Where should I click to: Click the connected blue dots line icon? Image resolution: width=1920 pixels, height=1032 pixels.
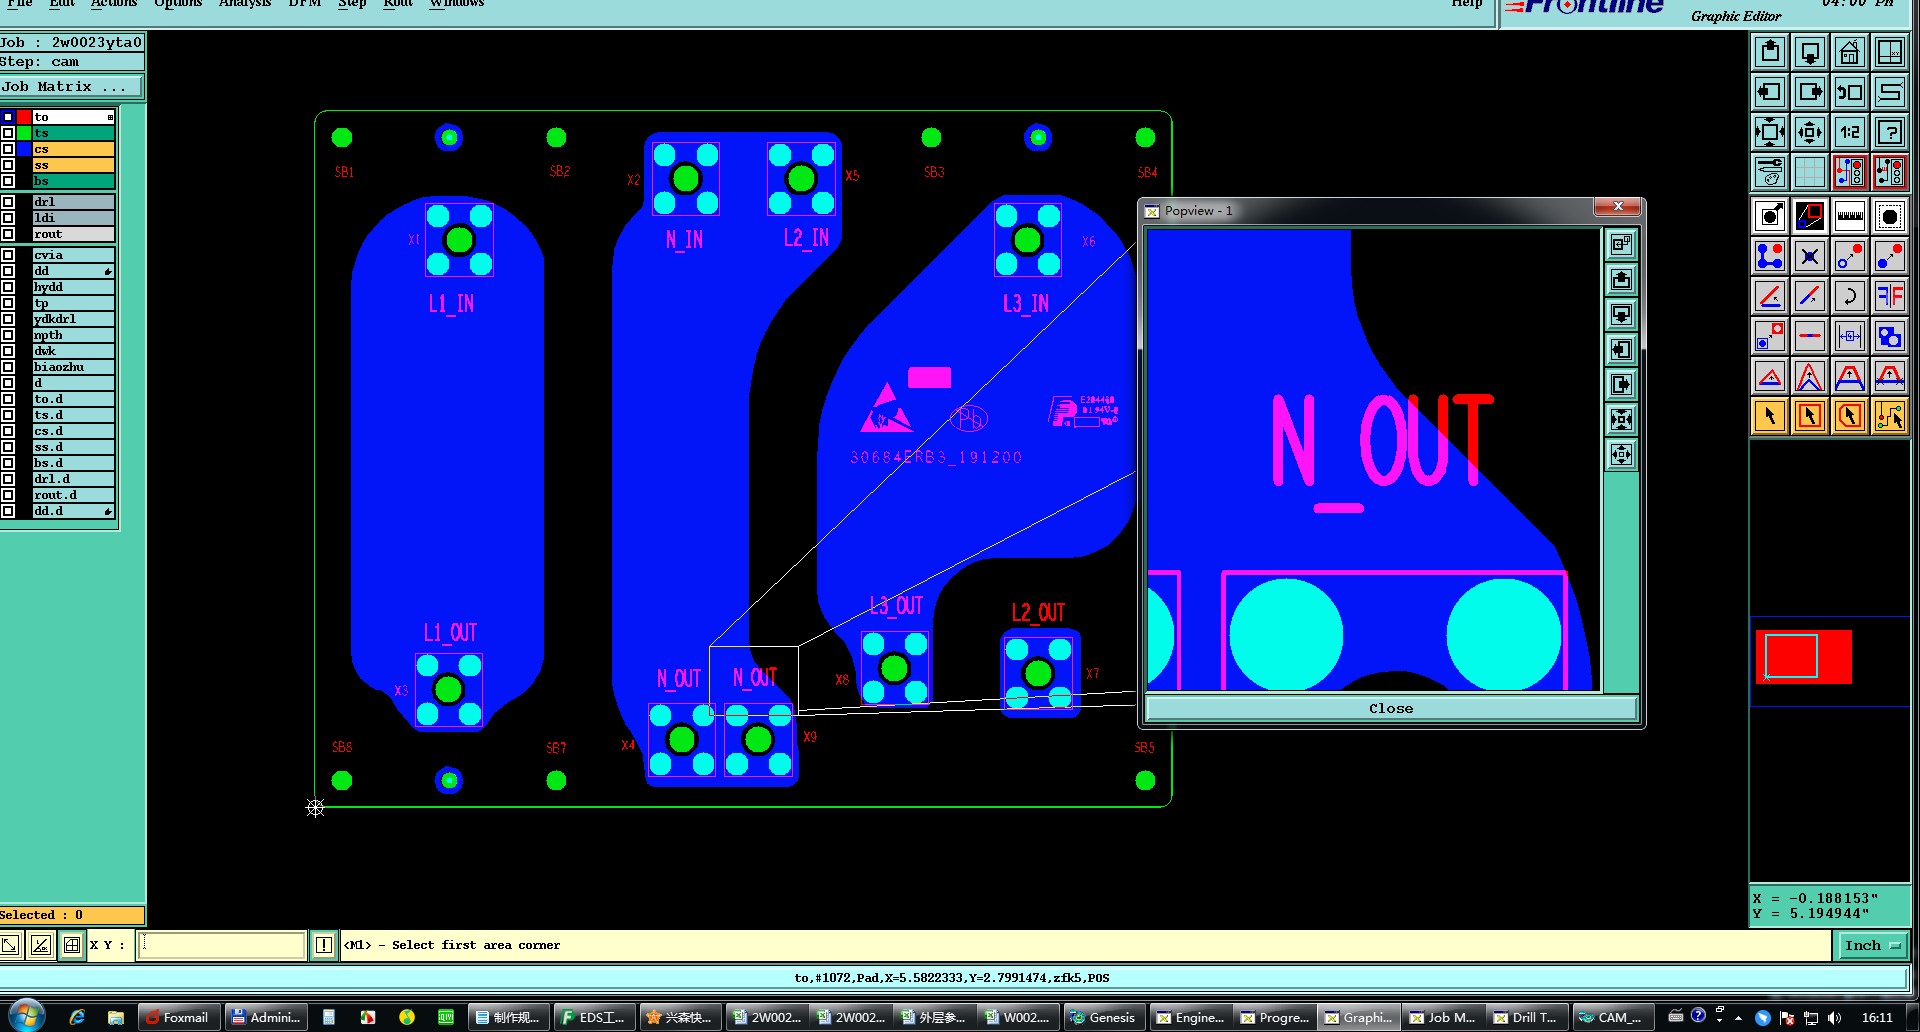[1770, 256]
